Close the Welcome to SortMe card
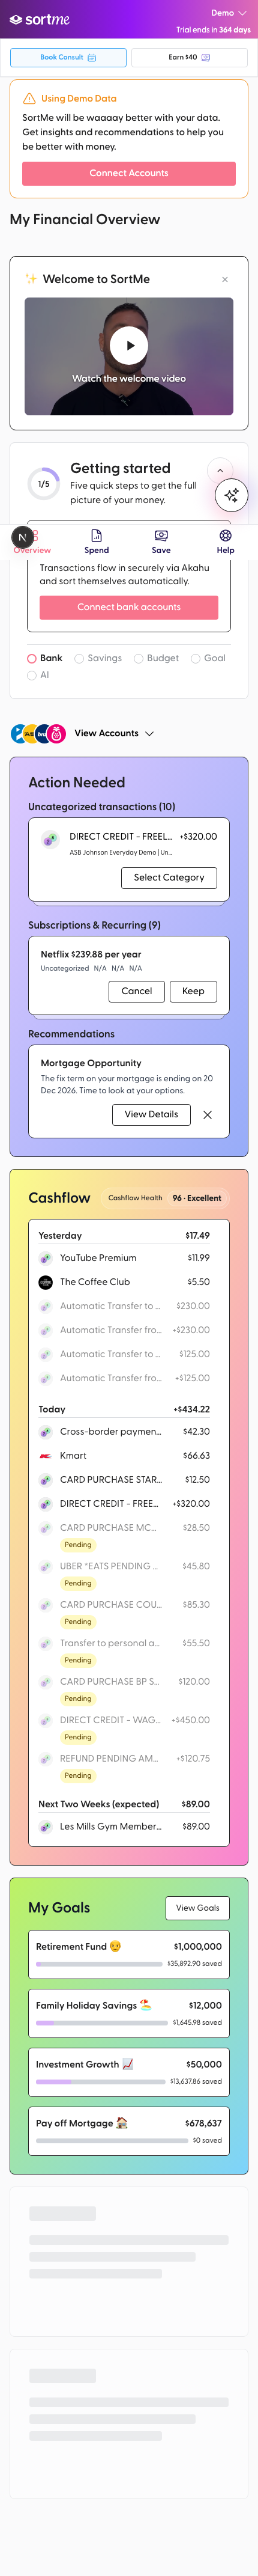The image size is (258, 2576). [225, 279]
